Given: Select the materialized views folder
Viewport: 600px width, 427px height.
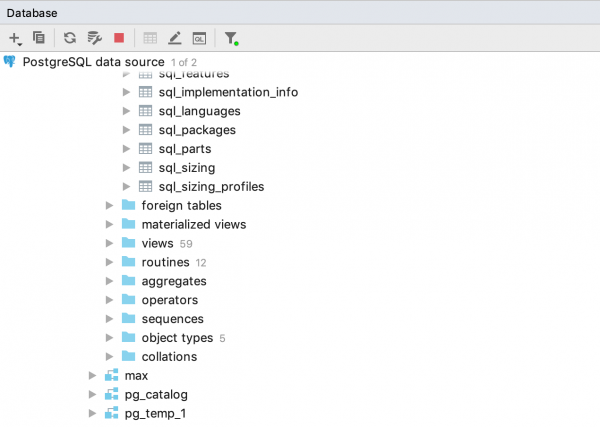Looking at the screenshot, I should click(193, 224).
